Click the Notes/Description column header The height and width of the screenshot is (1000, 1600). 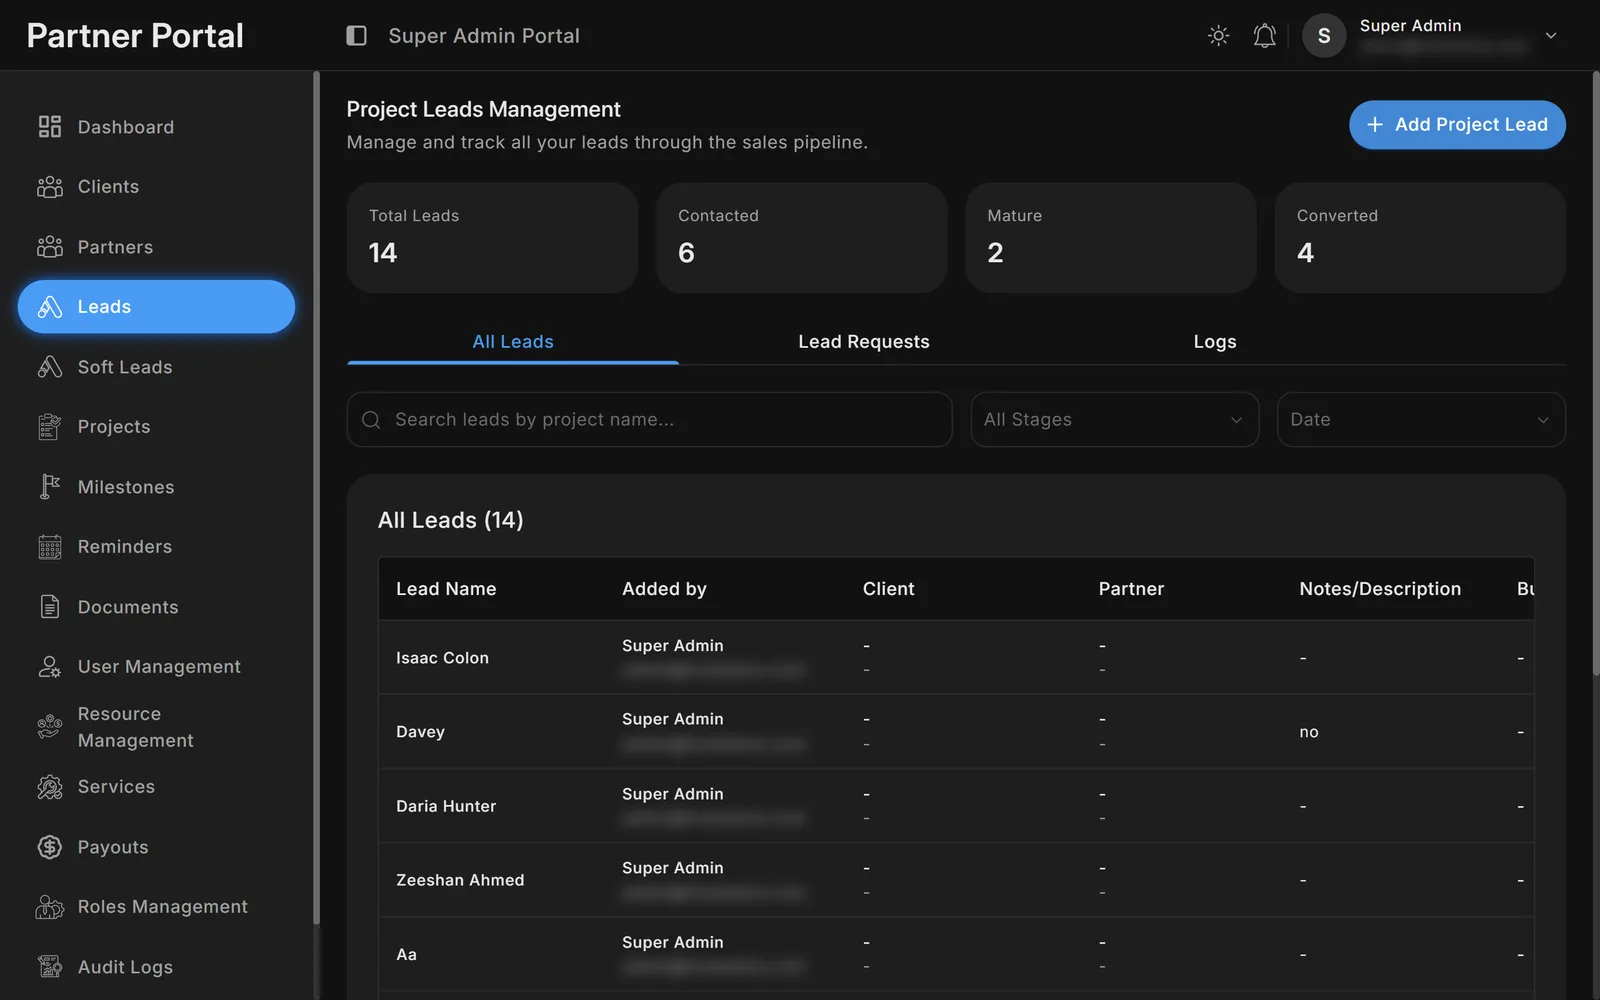tap(1380, 589)
